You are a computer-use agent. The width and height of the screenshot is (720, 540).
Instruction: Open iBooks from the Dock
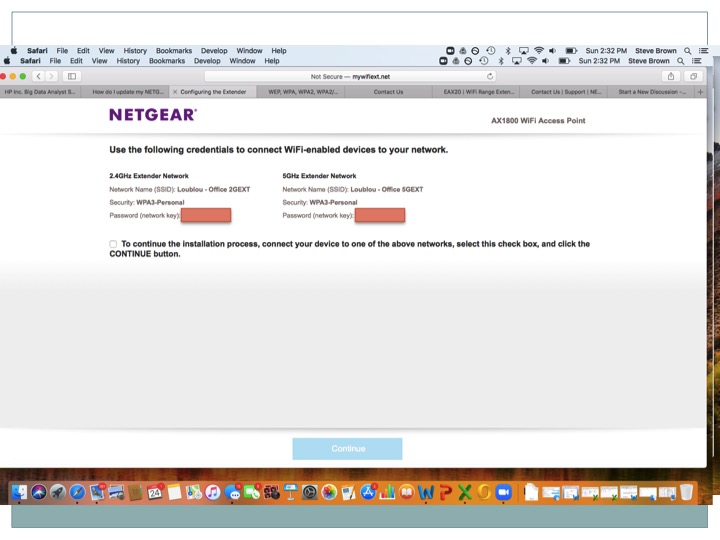406,493
